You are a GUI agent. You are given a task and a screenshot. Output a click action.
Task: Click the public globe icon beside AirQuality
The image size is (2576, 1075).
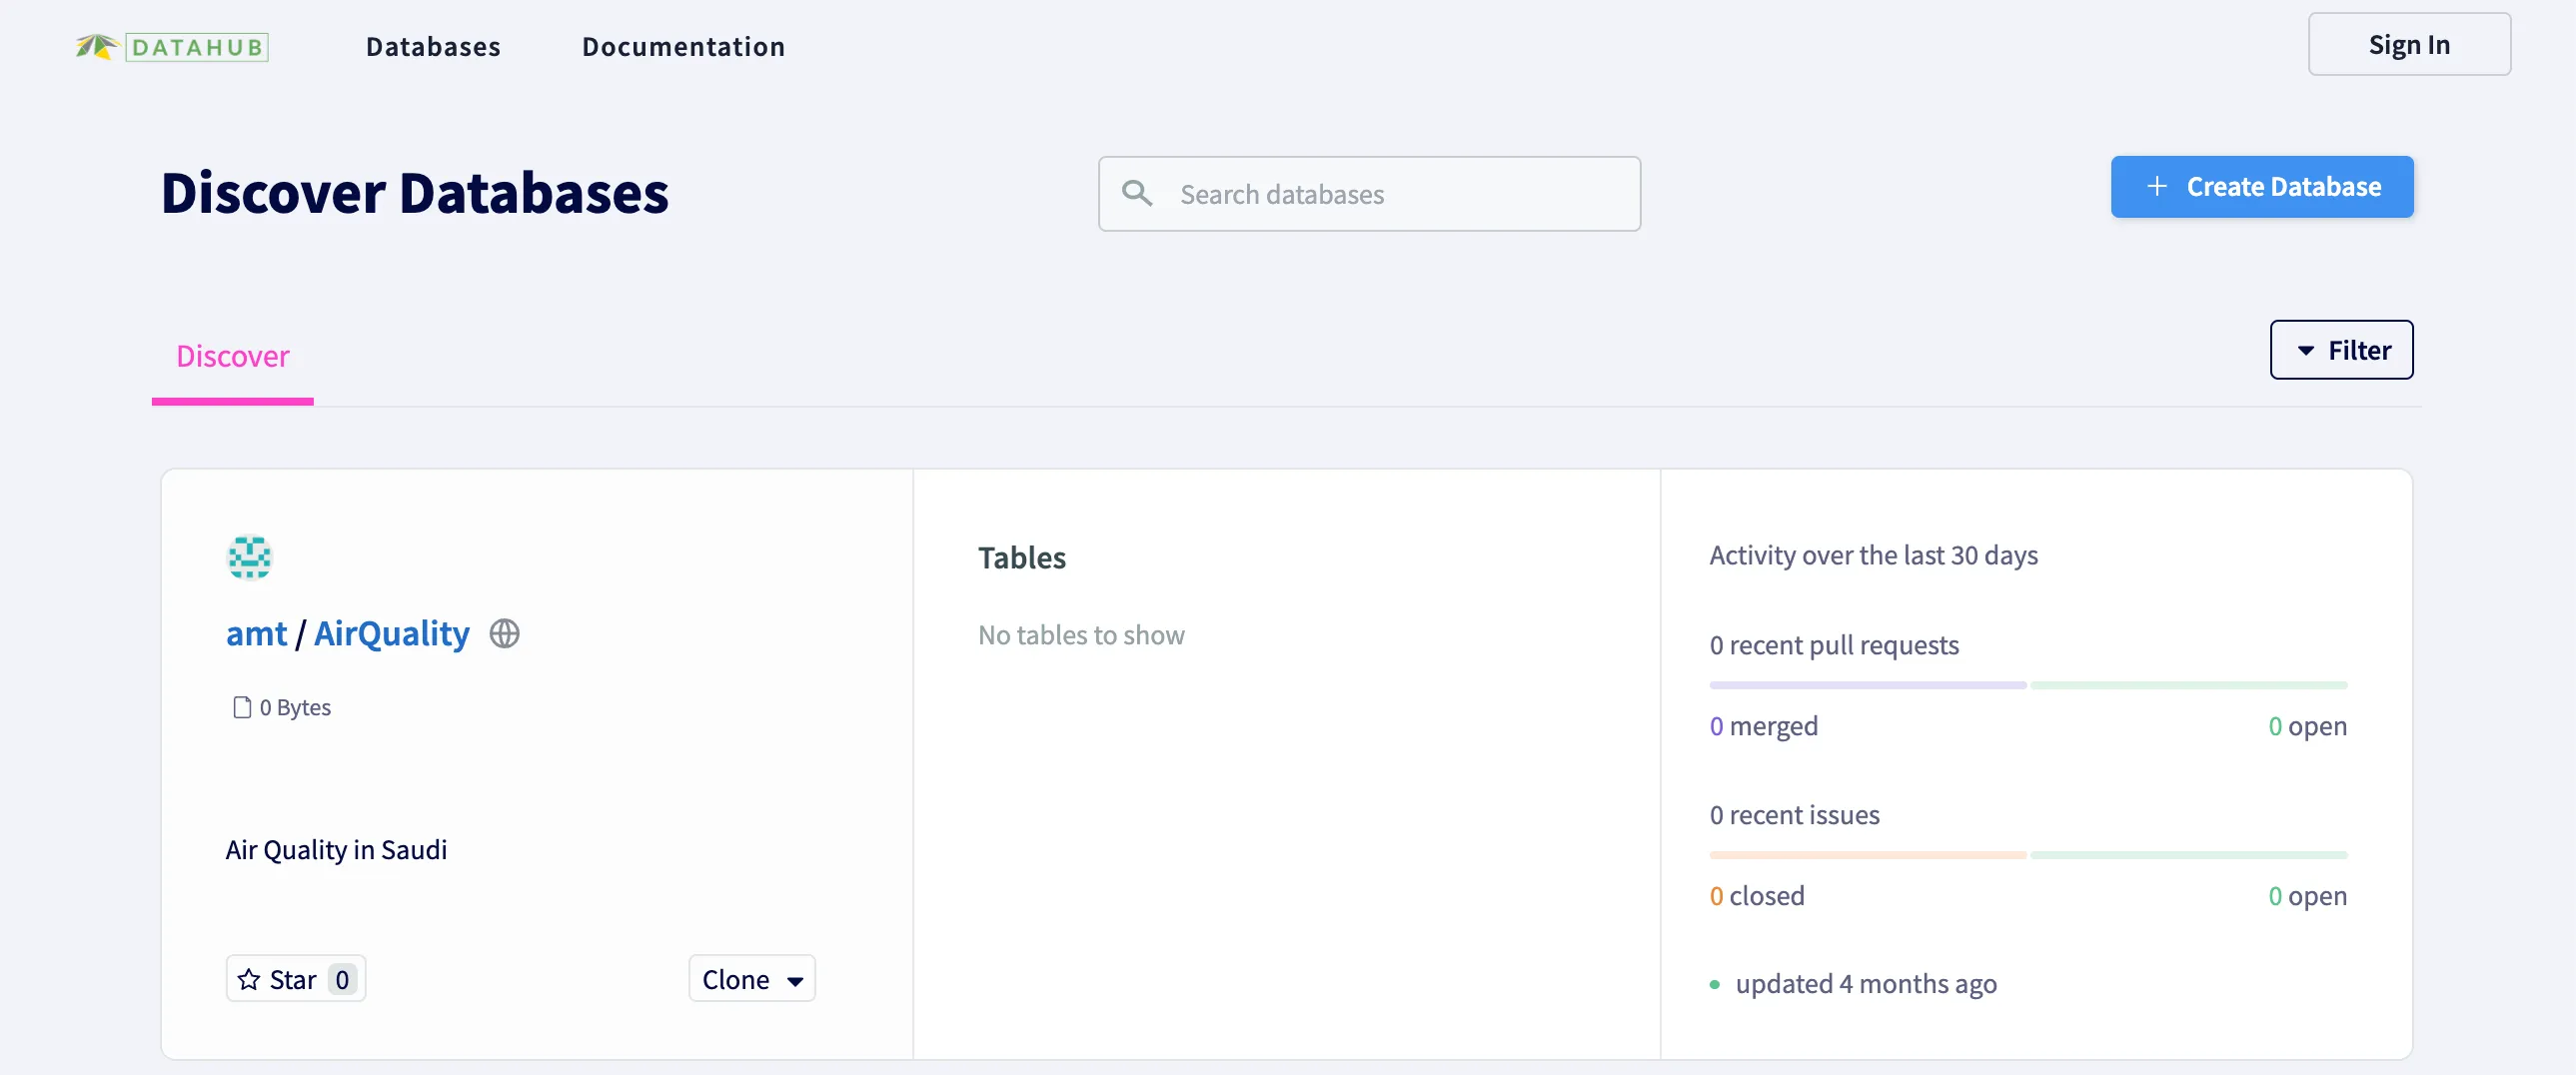coord(504,633)
